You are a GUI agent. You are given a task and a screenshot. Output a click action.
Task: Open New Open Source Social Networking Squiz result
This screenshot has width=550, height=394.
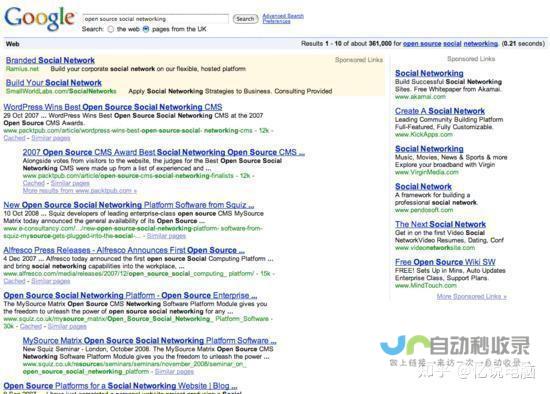click(129, 205)
